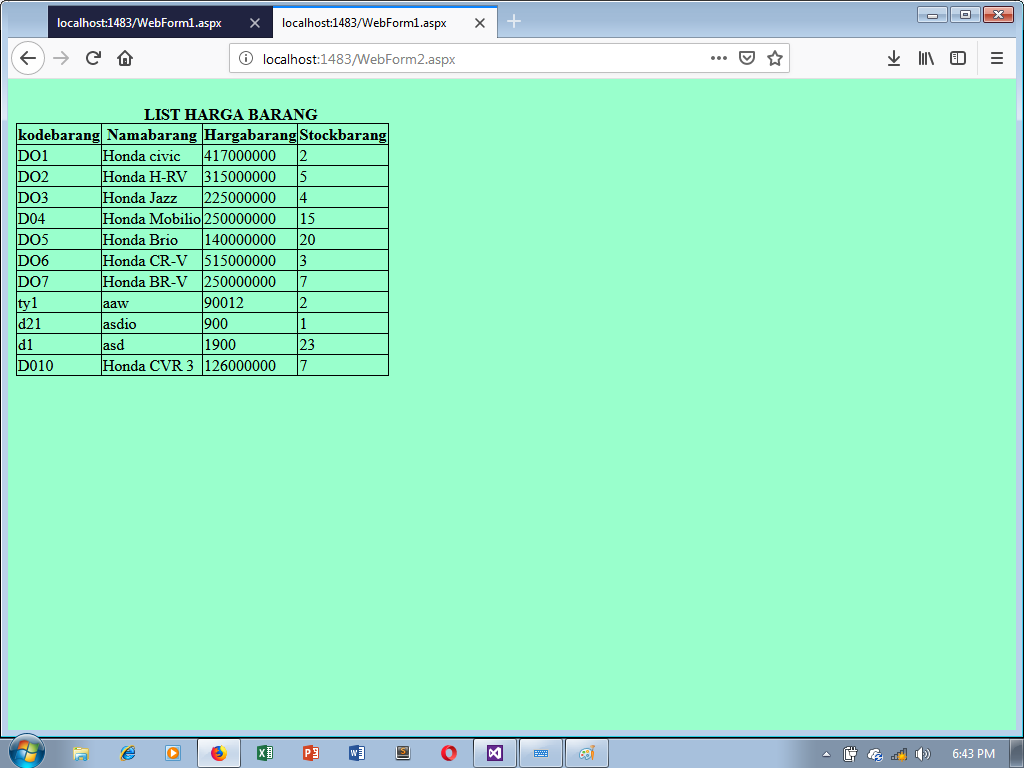Screen dimensions: 1024x768
Task: Open Sublime Text from taskbar
Action: coord(403,753)
